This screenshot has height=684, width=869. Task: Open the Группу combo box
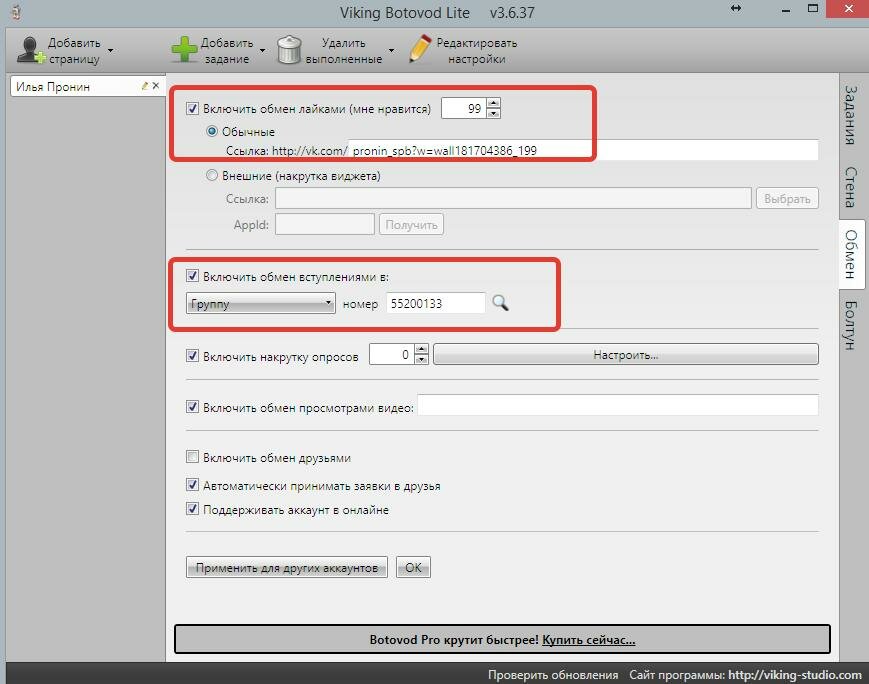click(260, 303)
